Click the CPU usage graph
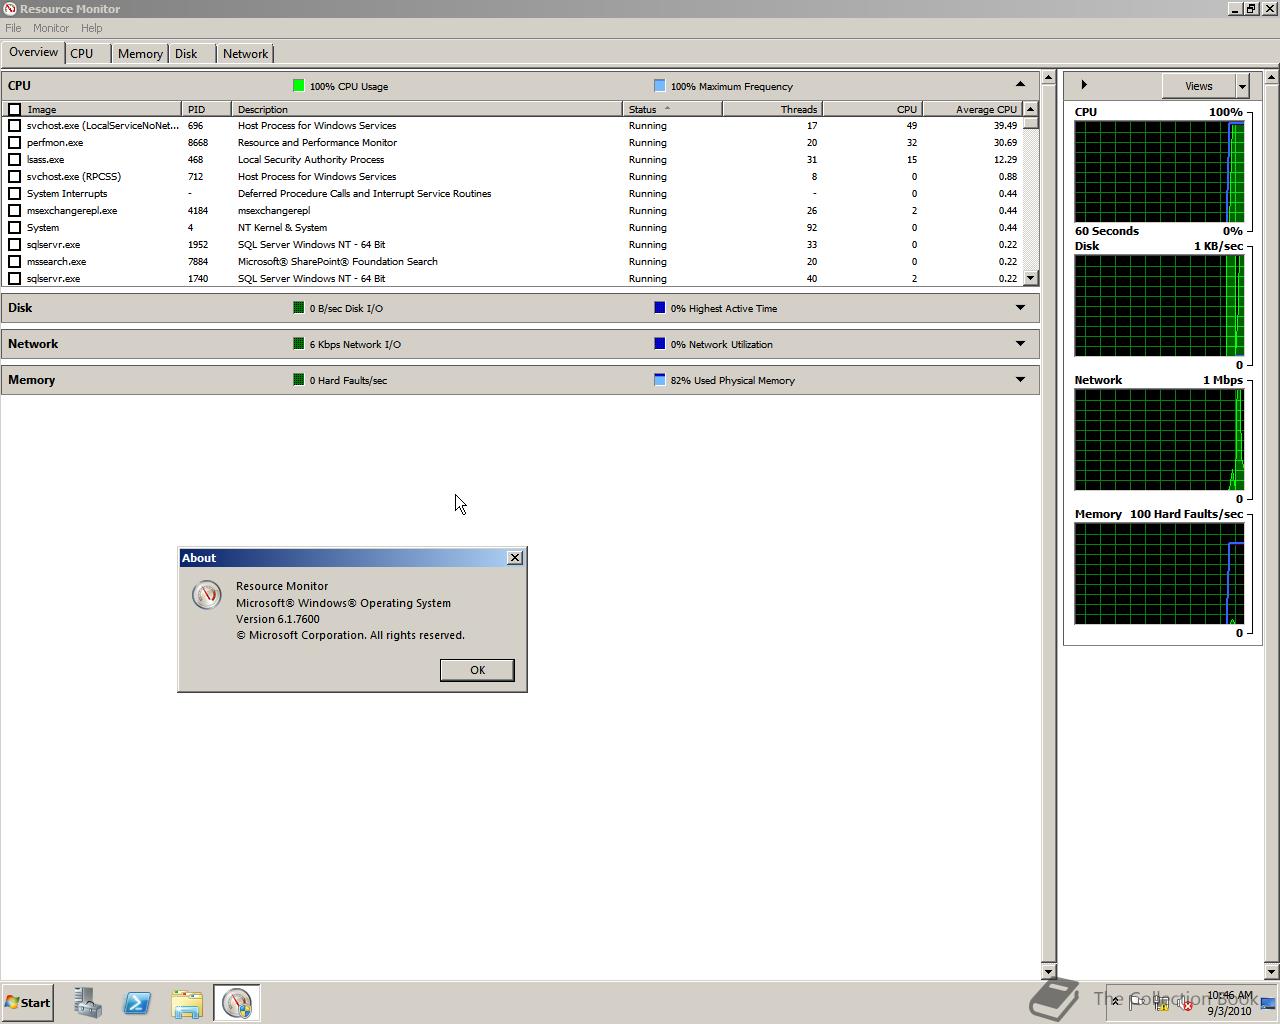 1159,172
